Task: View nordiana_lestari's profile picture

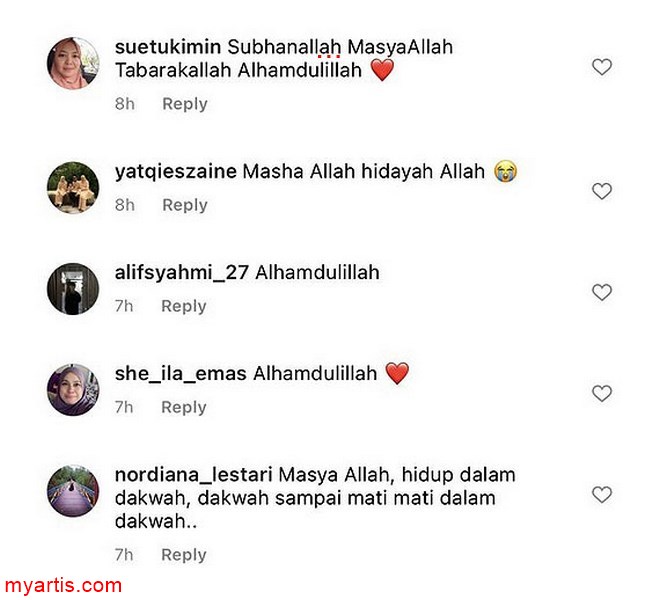Action: pos(73,491)
